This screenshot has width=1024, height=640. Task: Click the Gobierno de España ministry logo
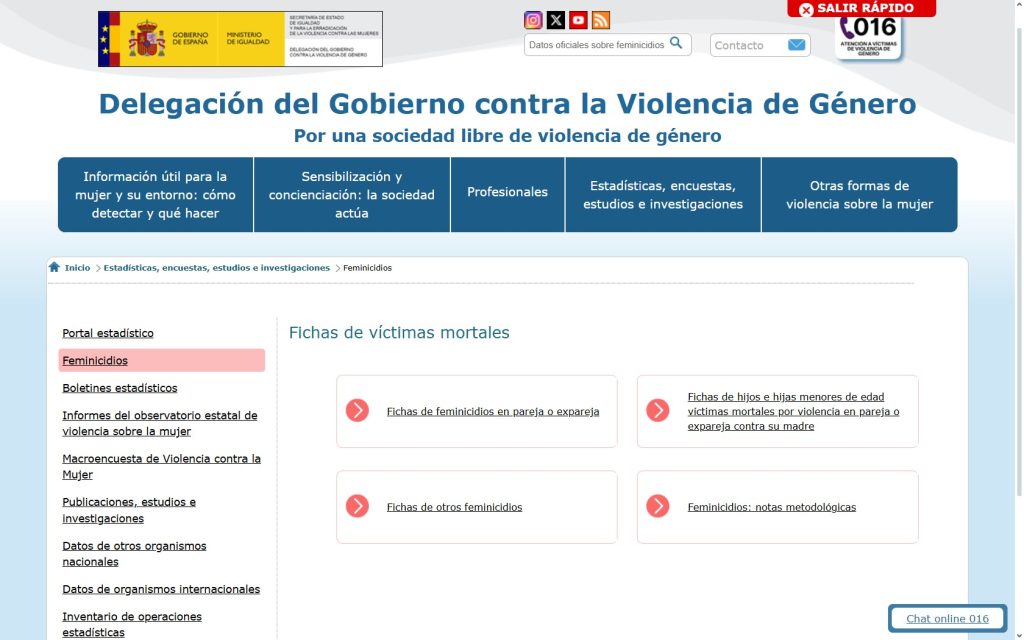point(240,39)
